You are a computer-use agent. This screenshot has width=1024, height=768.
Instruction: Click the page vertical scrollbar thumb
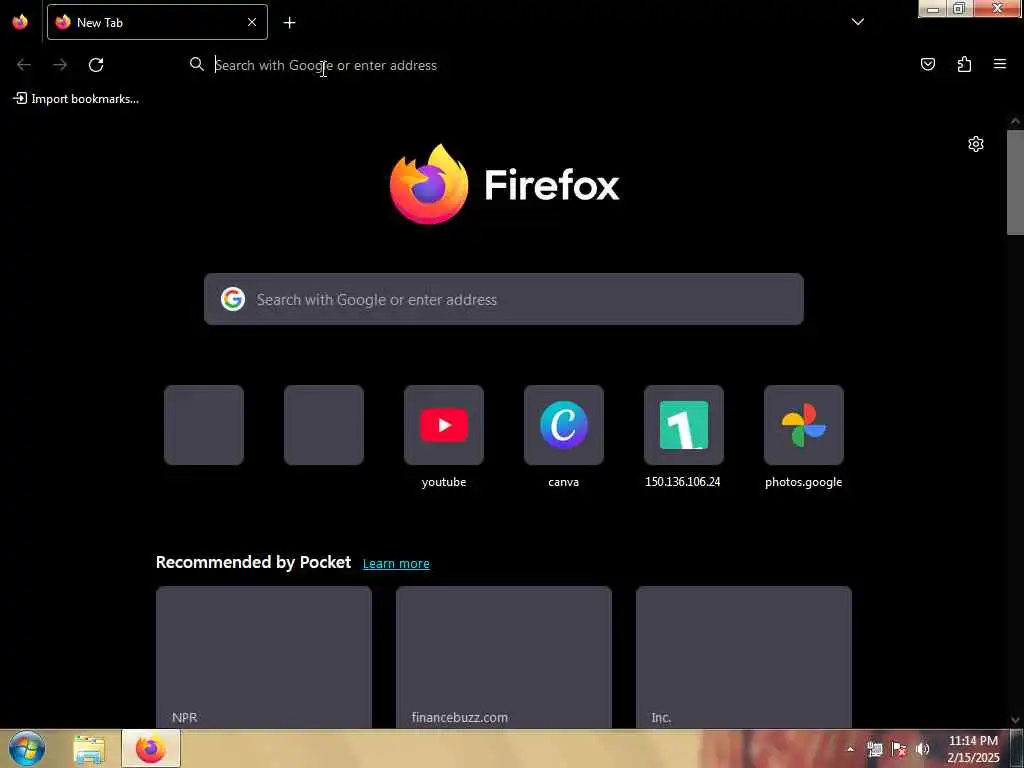coord(1015,182)
